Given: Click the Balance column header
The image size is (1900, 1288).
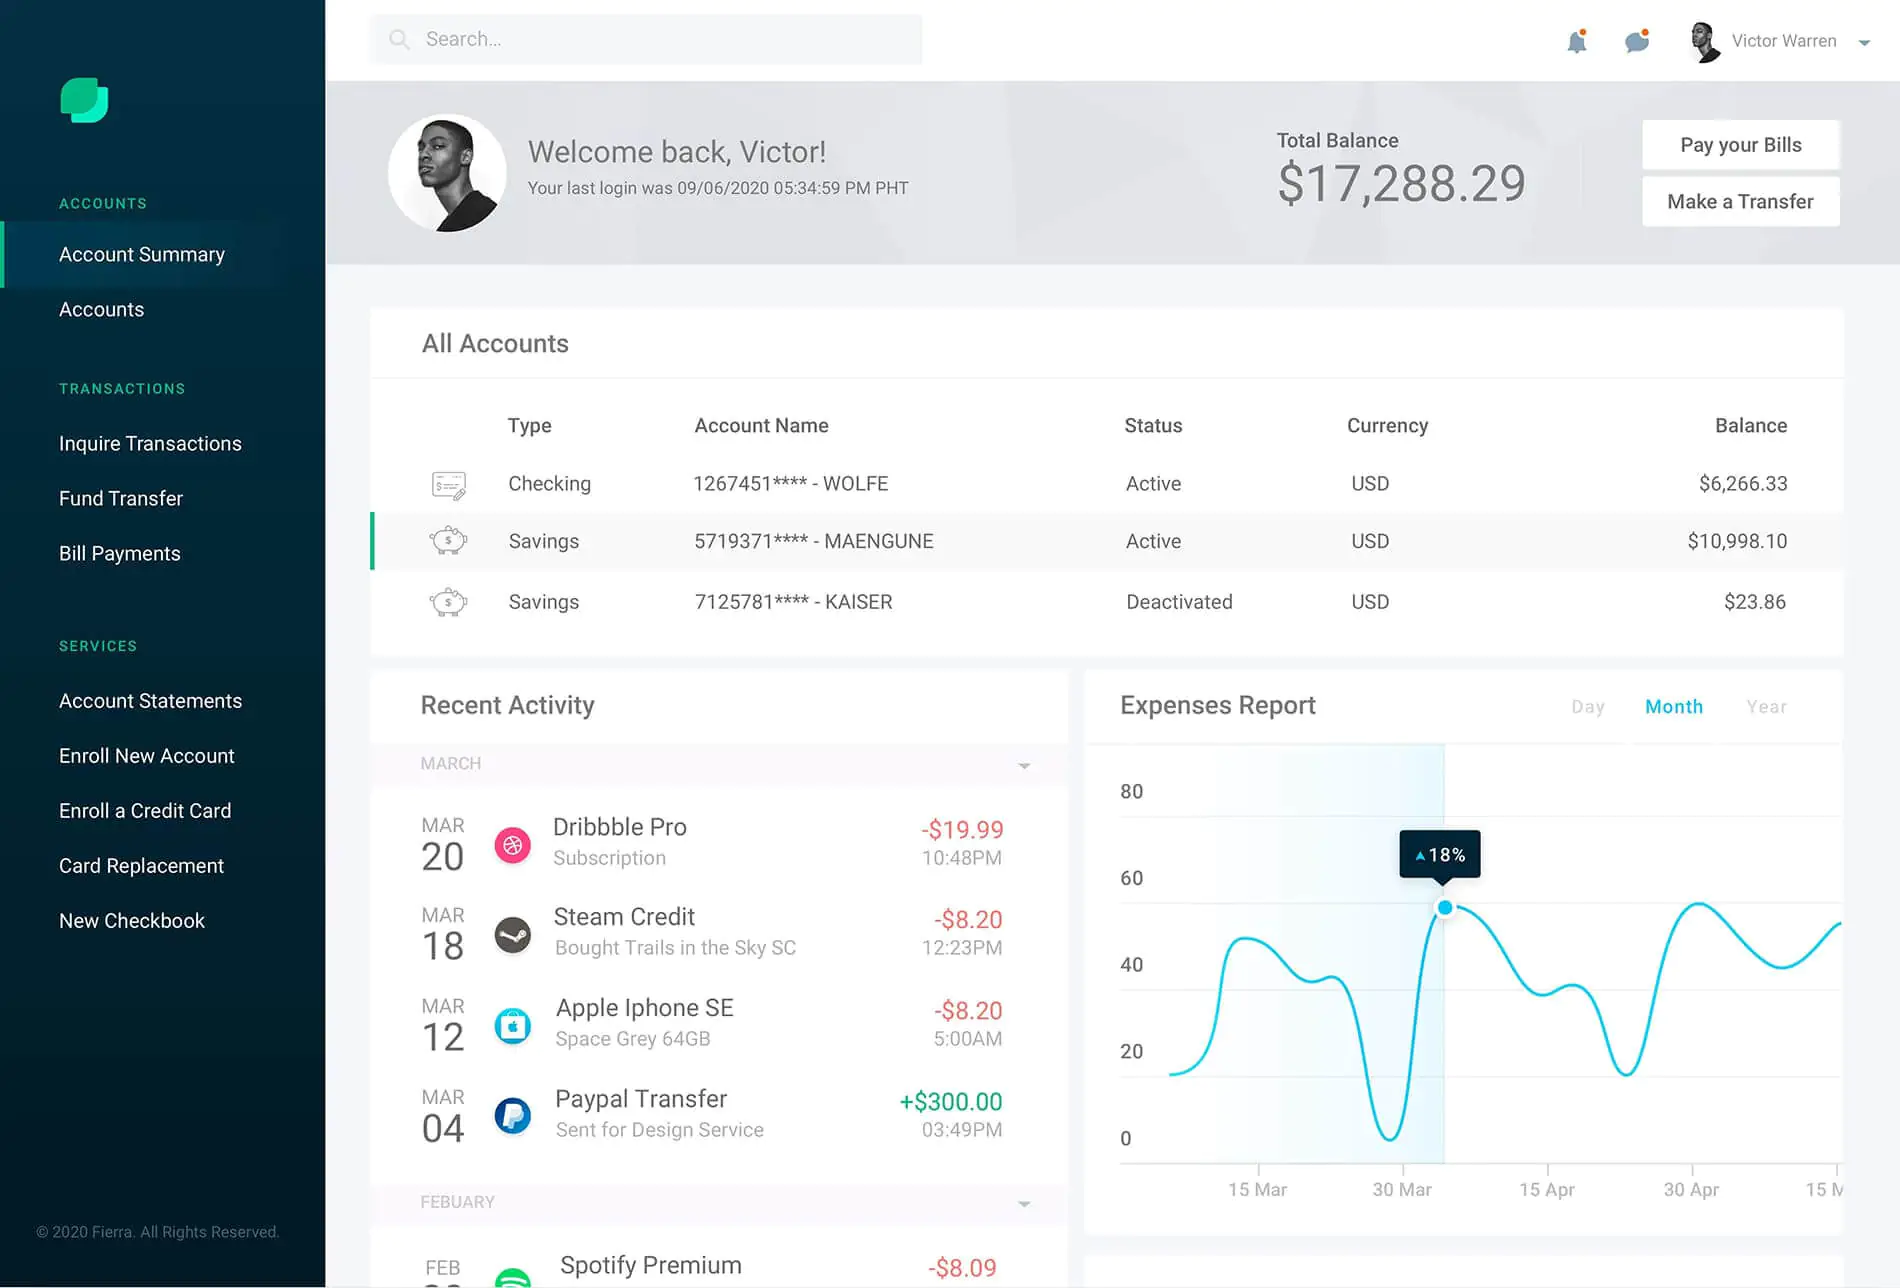Looking at the screenshot, I should point(1751,425).
